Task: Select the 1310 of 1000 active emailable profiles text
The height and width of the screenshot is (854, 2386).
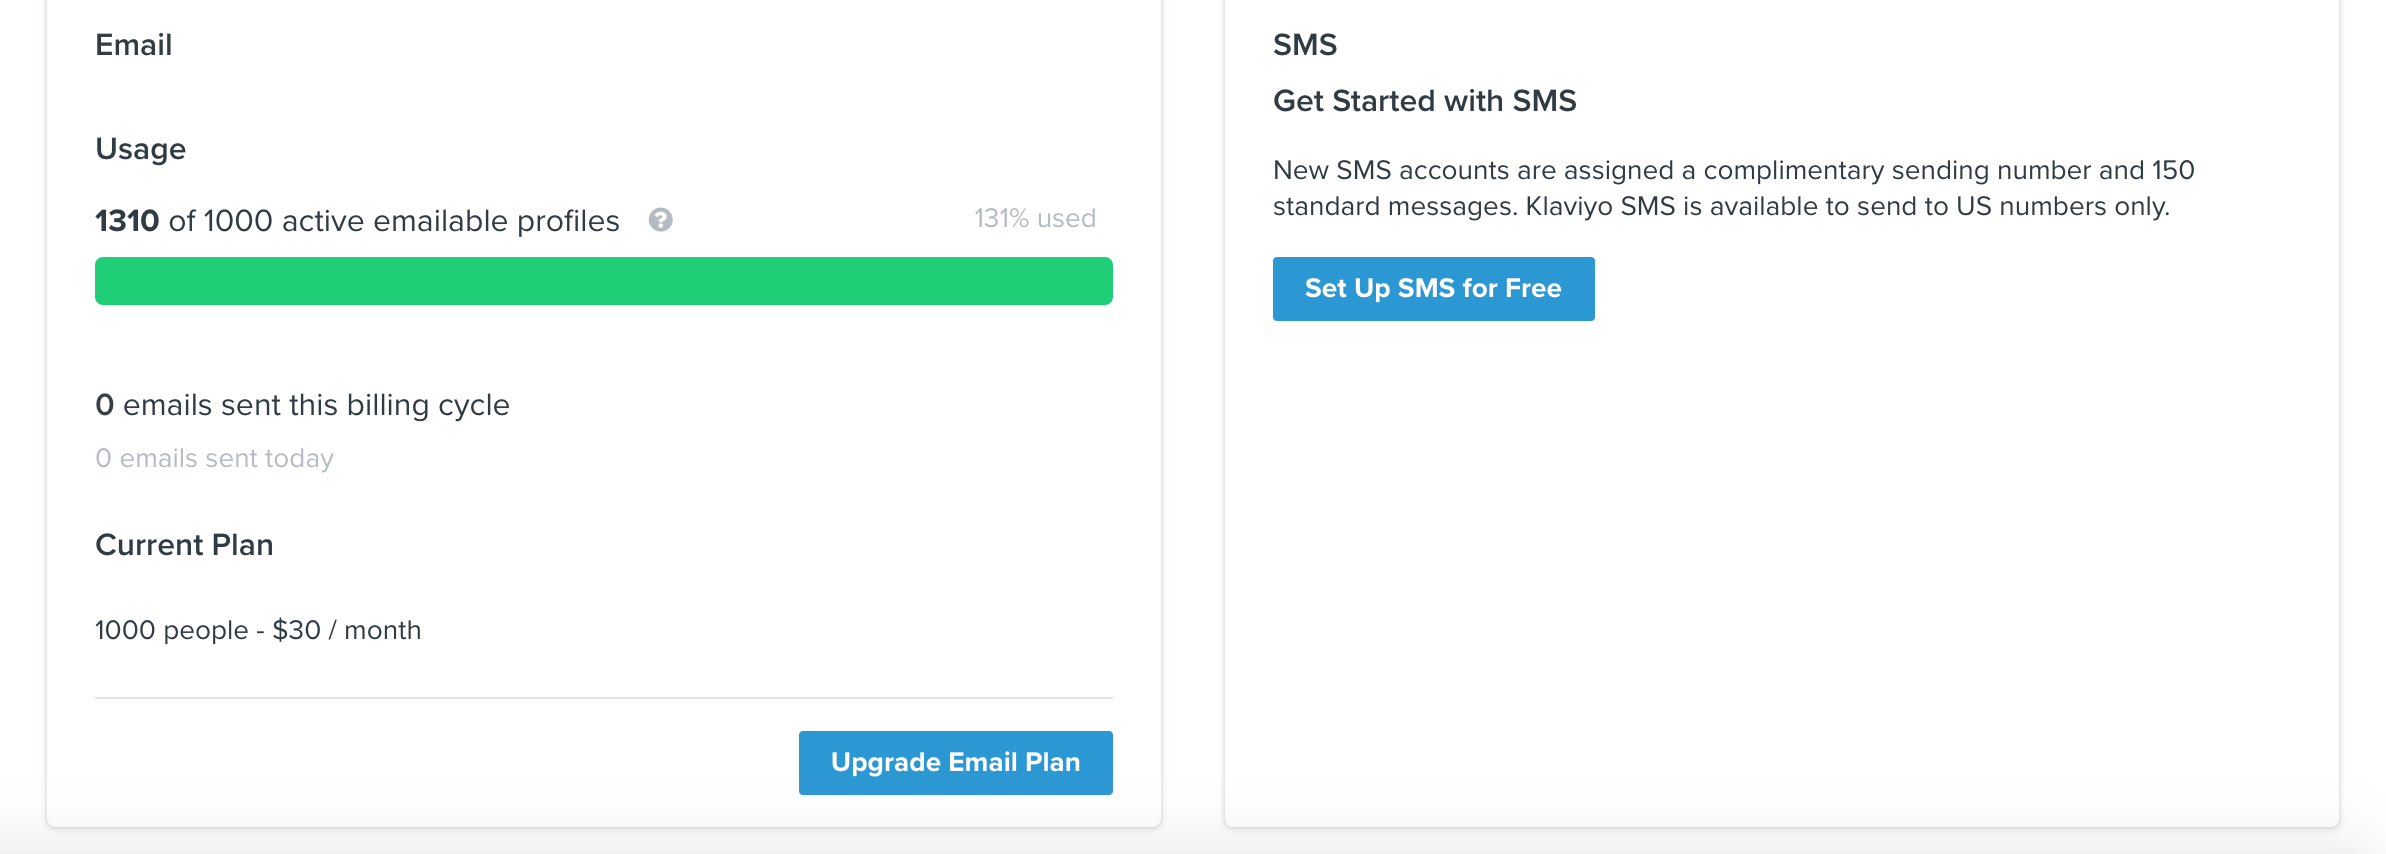Action: pyautogui.click(x=357, y=221)
